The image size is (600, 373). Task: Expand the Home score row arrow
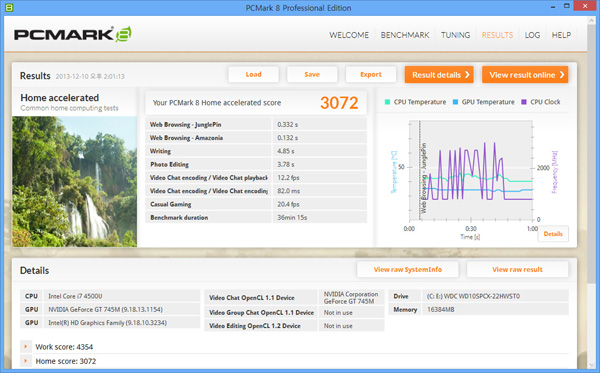[26, 361]
